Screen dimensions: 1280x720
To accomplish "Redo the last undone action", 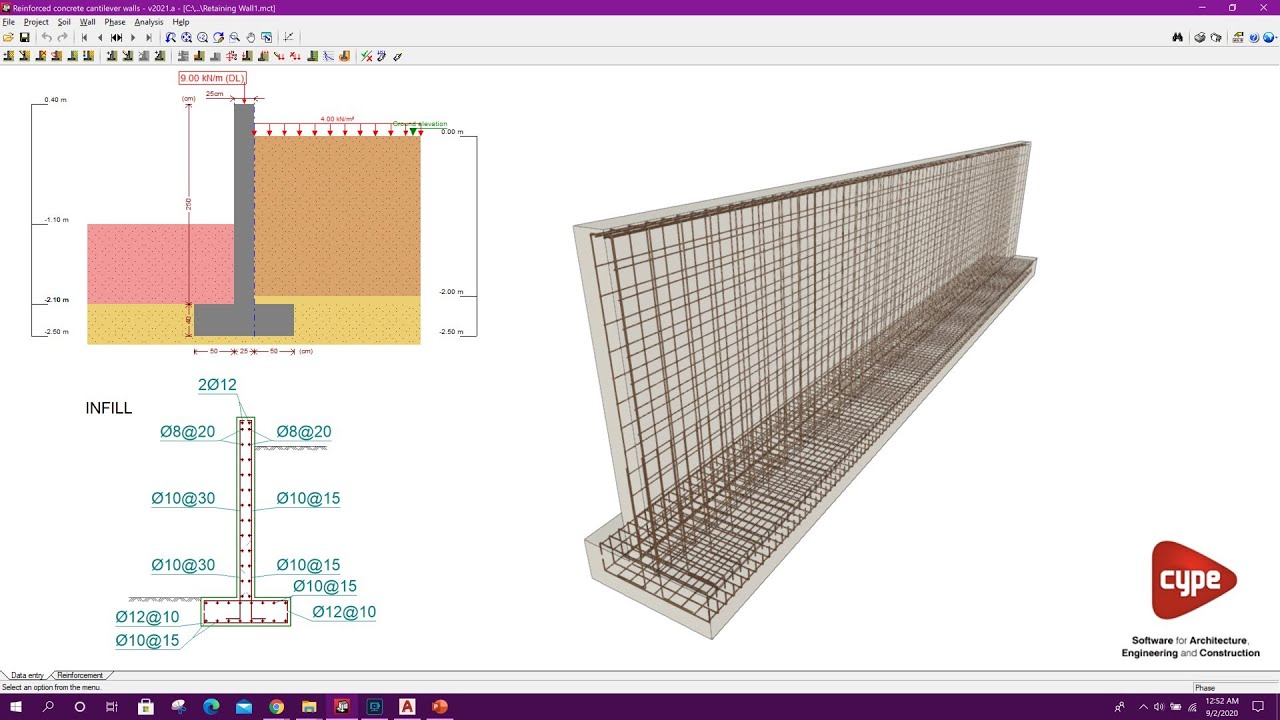I will [62, 37].
